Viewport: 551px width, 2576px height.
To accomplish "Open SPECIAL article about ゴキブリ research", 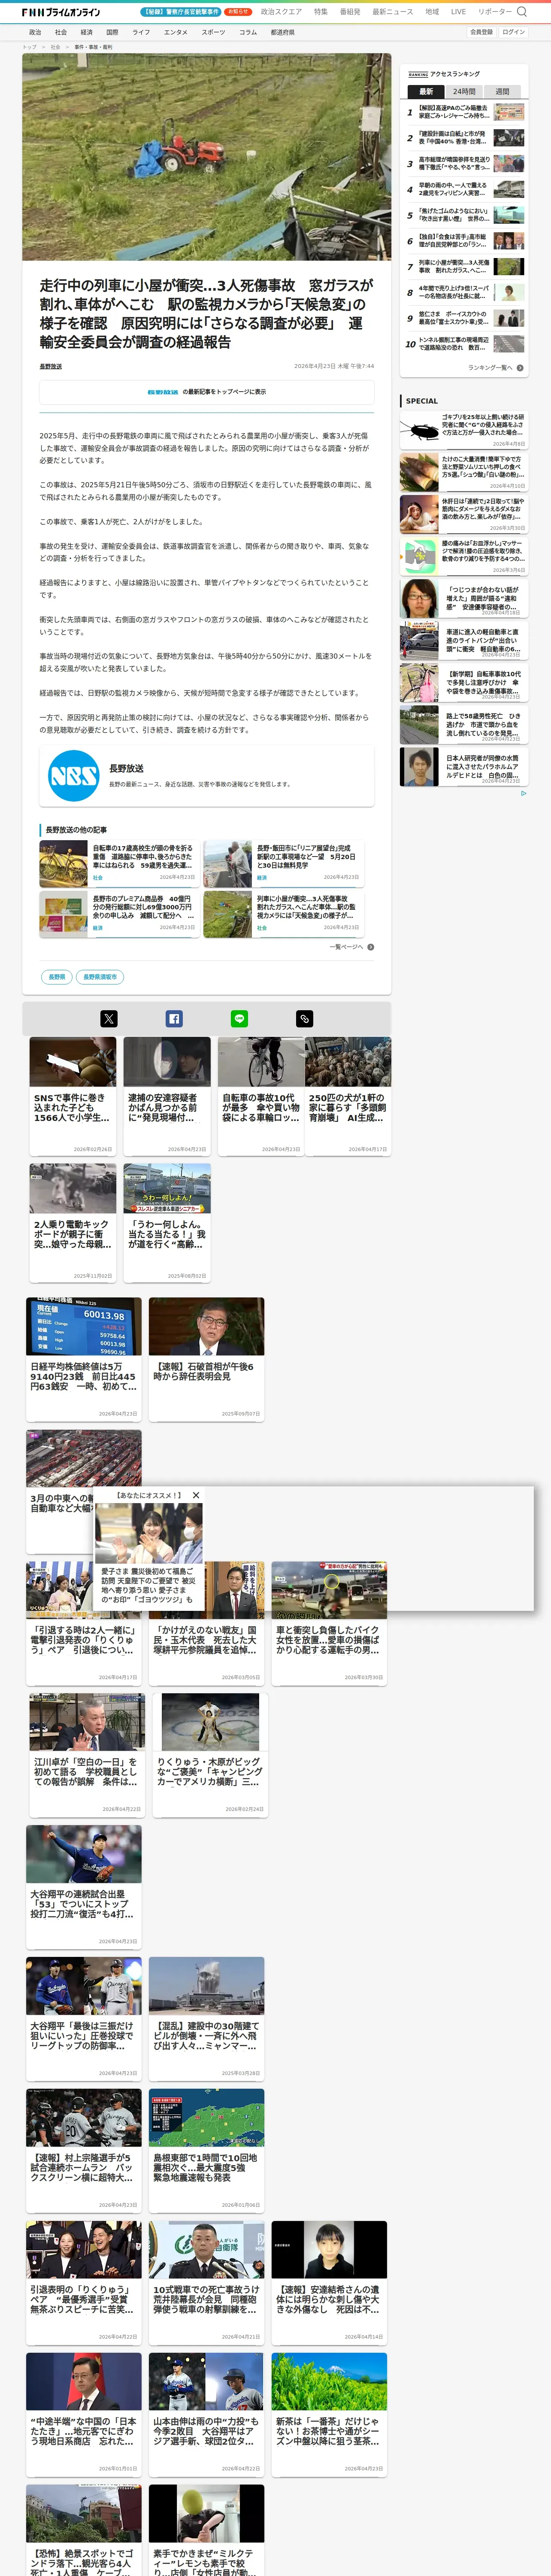I will coord(463,430).
